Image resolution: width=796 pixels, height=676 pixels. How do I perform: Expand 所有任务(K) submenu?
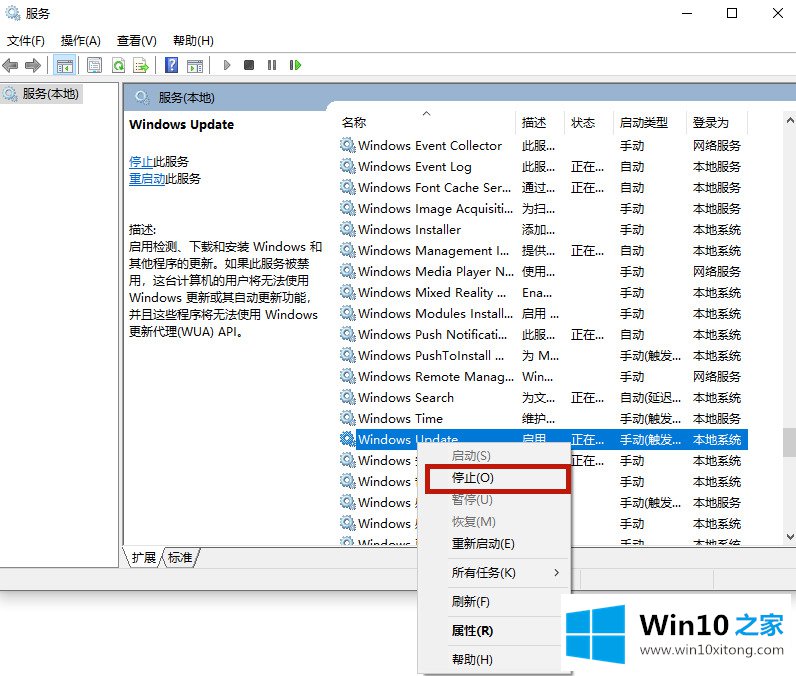(x=493, y=573)
